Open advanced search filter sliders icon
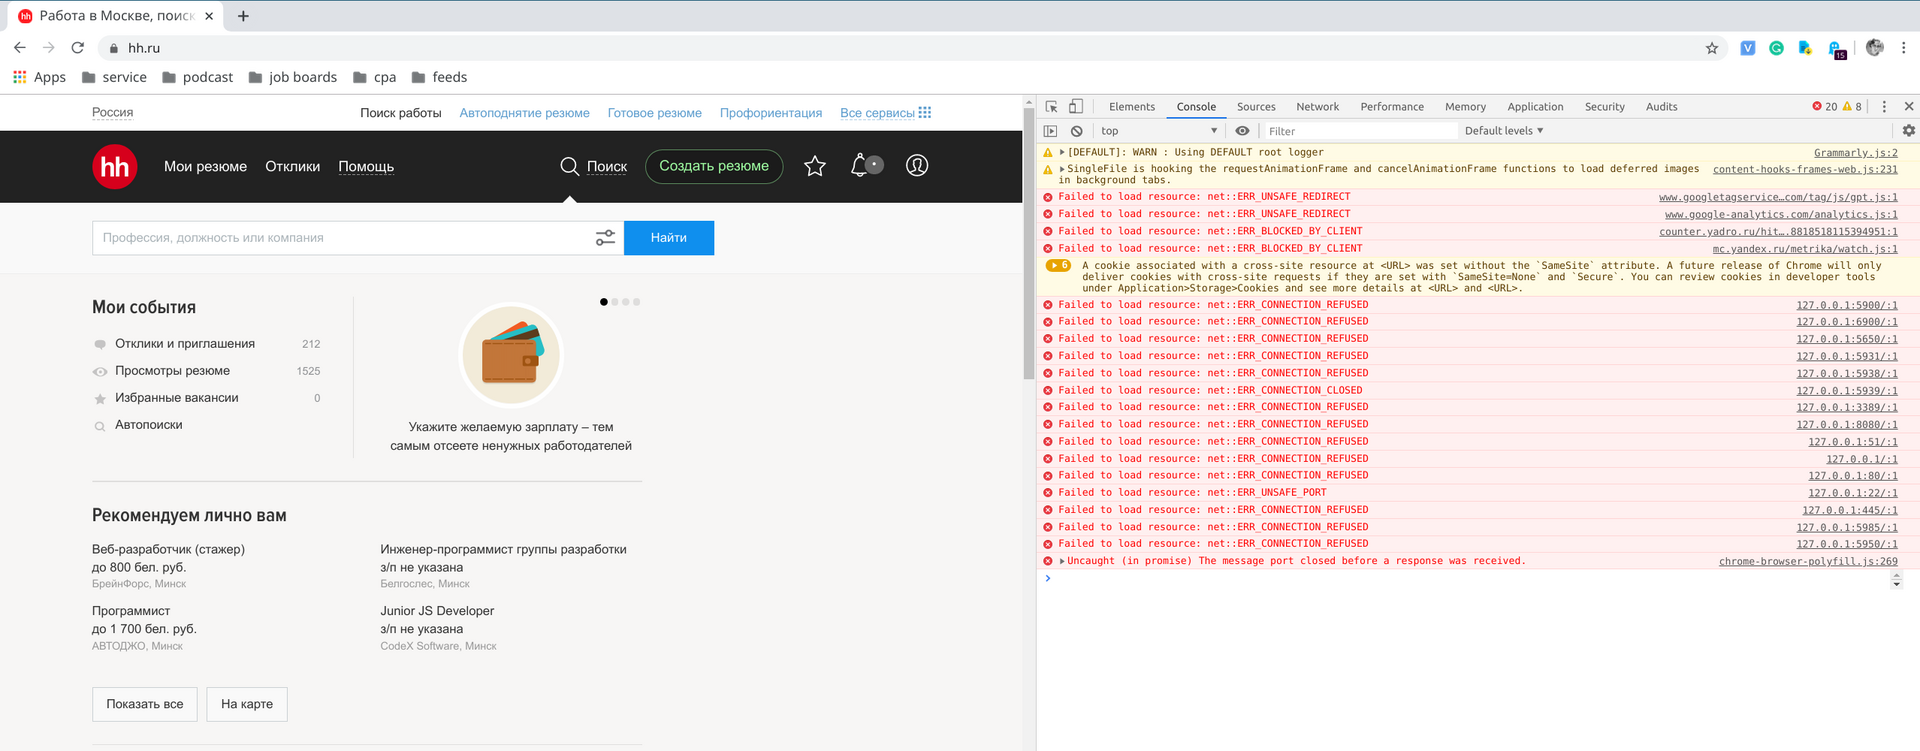The width and height of the screenshot is (1920, 751). pyautogui.click(x=605, y=238)
